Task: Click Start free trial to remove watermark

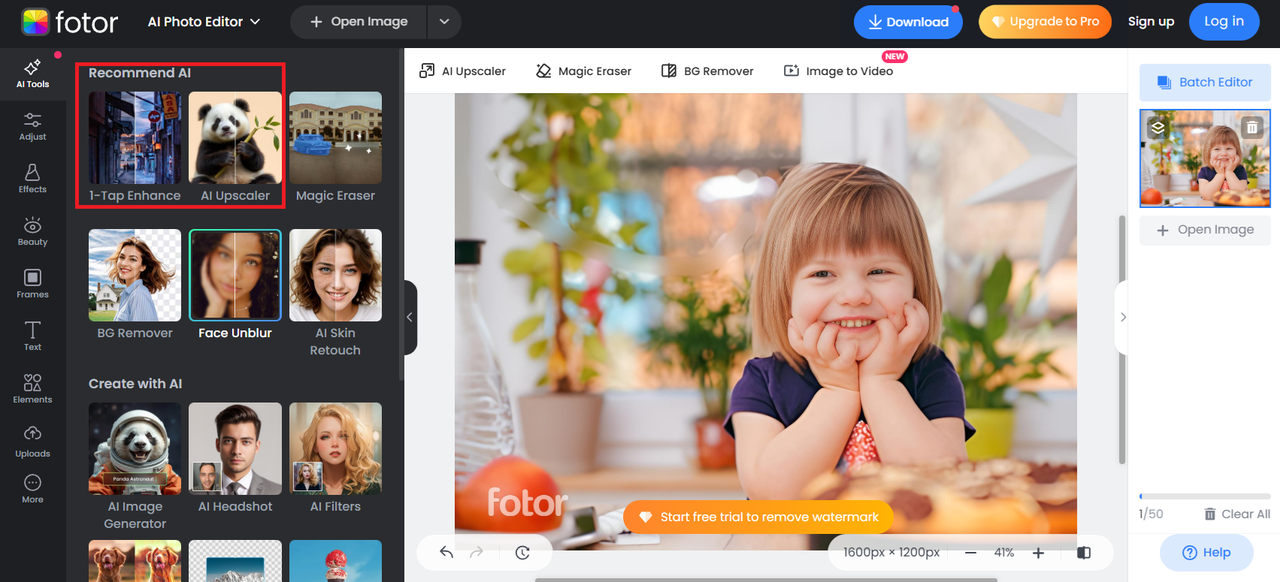Action: tap(758, 517)
